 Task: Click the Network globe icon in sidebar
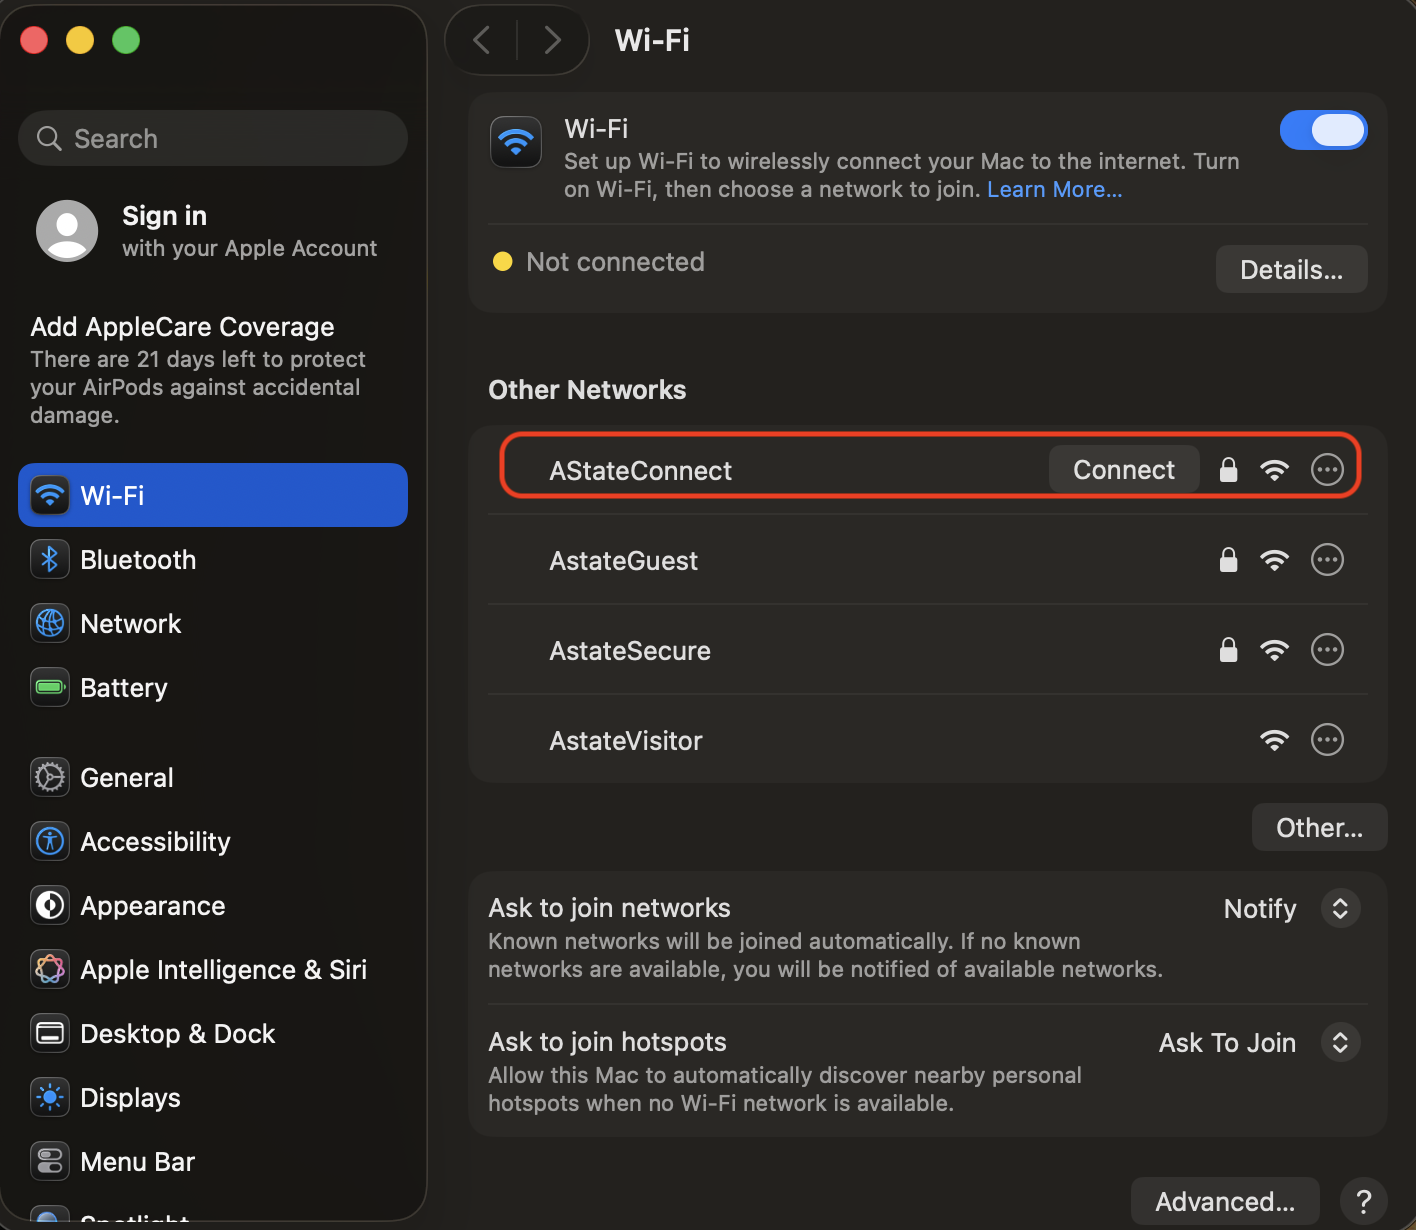(x=50, y=624)
